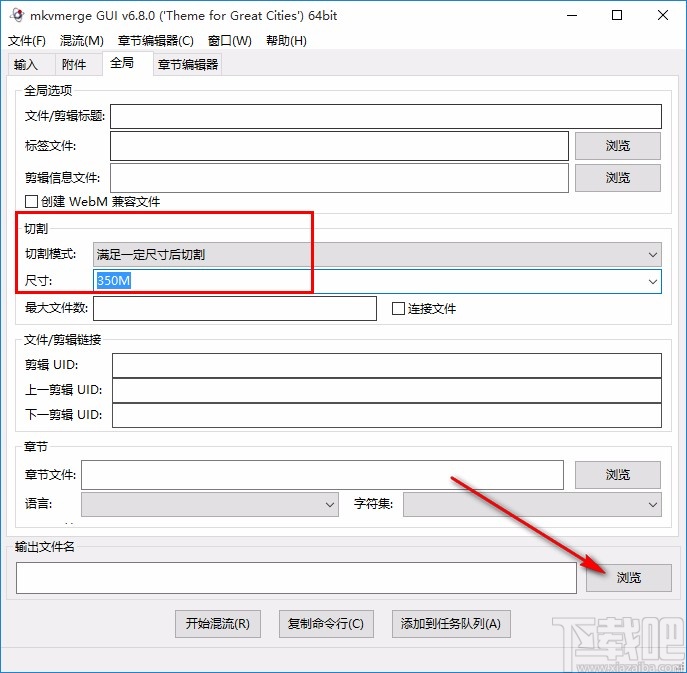This screenshot has width=687, height=673.
Task: Focus the 章节文件 input field
Action: pos(322,475)
